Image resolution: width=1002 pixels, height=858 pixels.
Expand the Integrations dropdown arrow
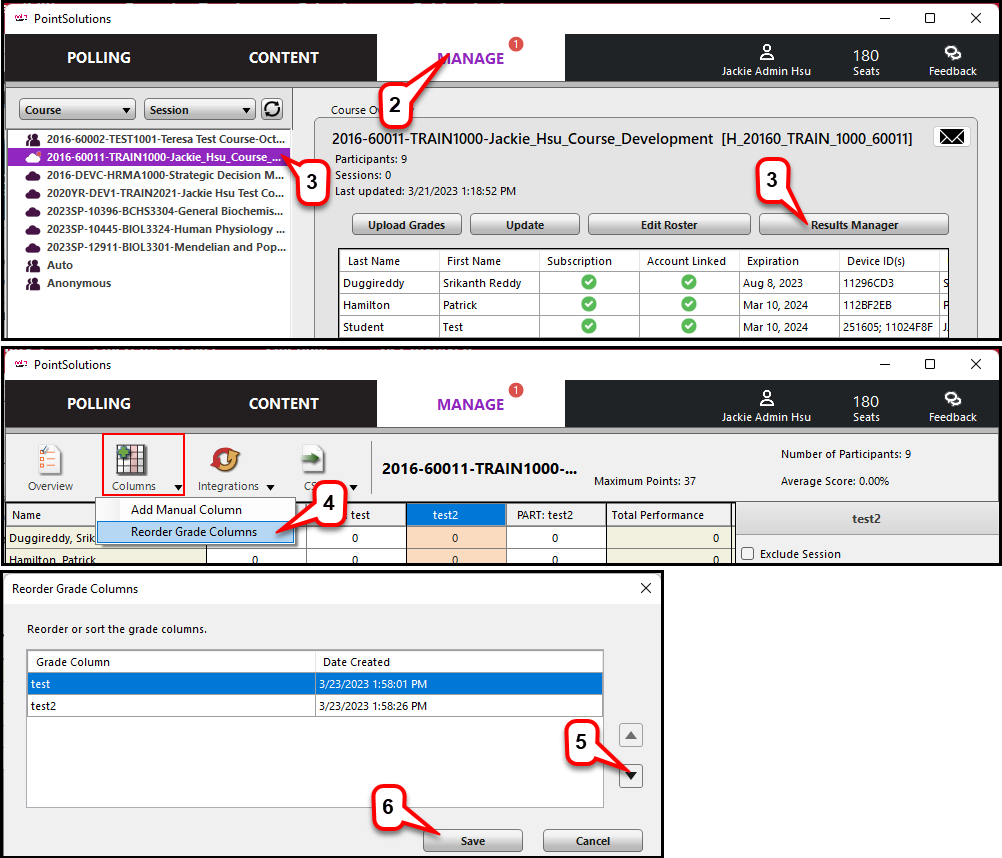pos(270,487)
